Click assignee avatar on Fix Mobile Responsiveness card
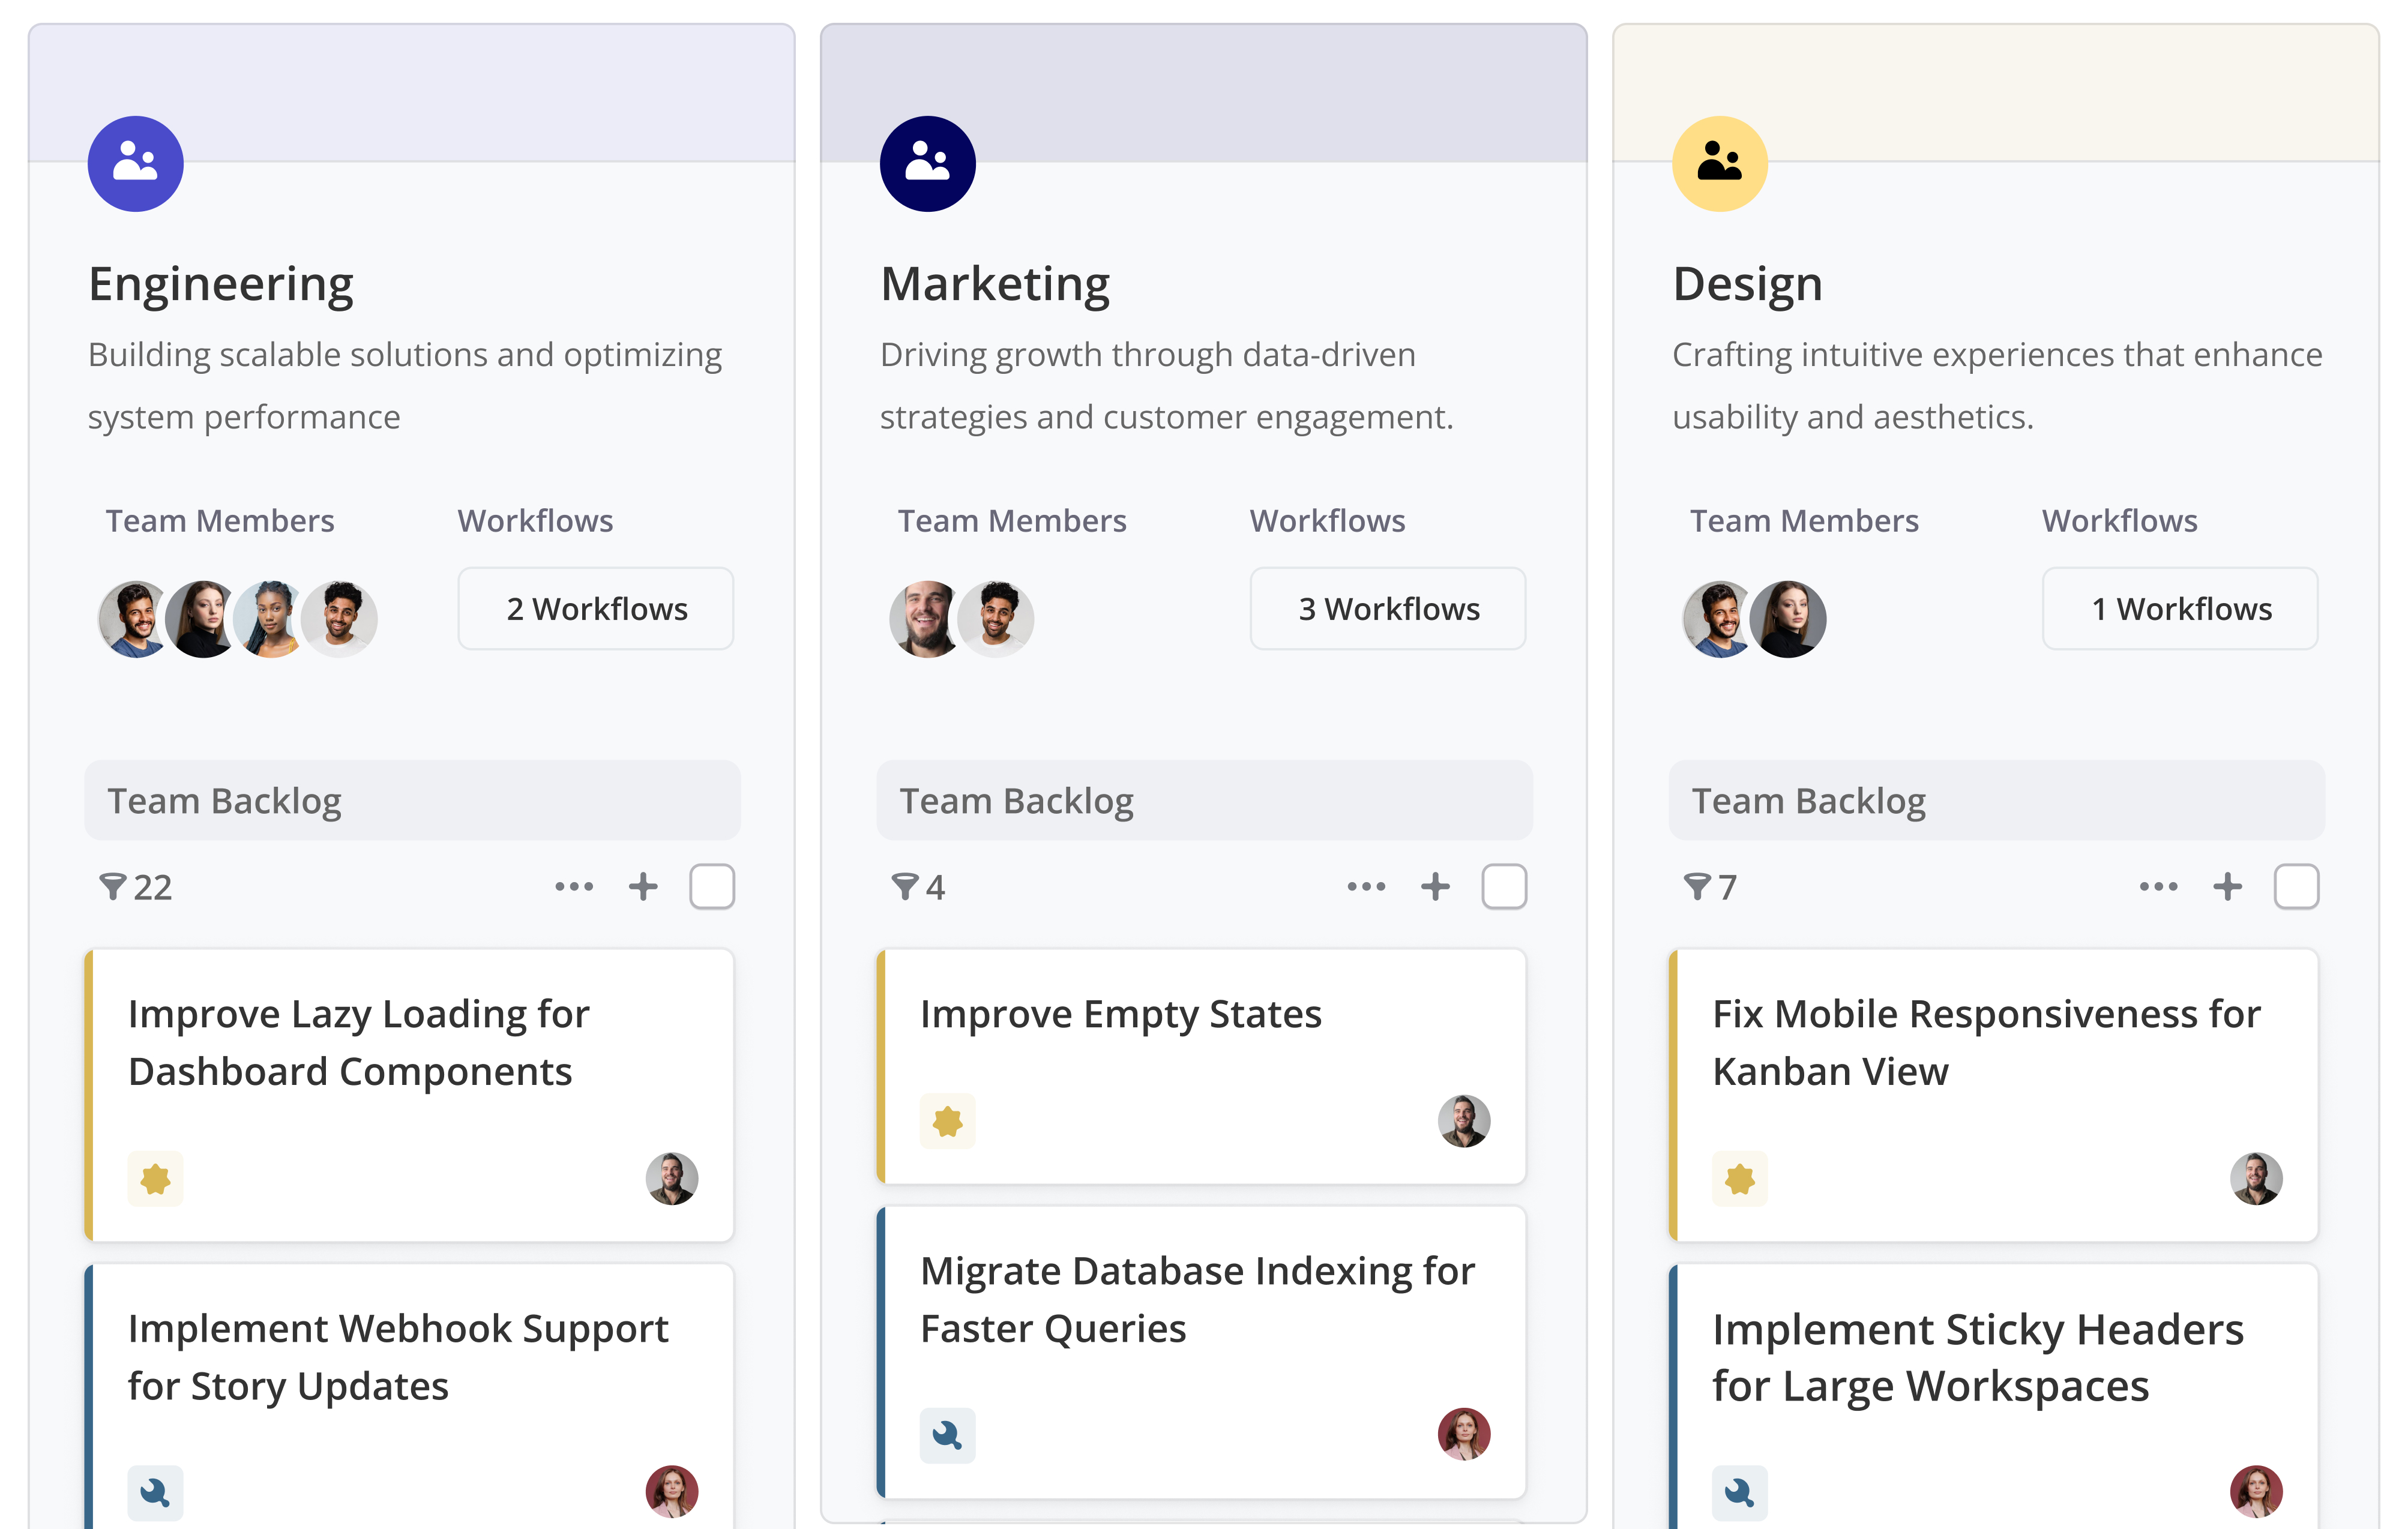Image resolution: width=2408 pixels, height=1529 pixels. (2256, 1179)
